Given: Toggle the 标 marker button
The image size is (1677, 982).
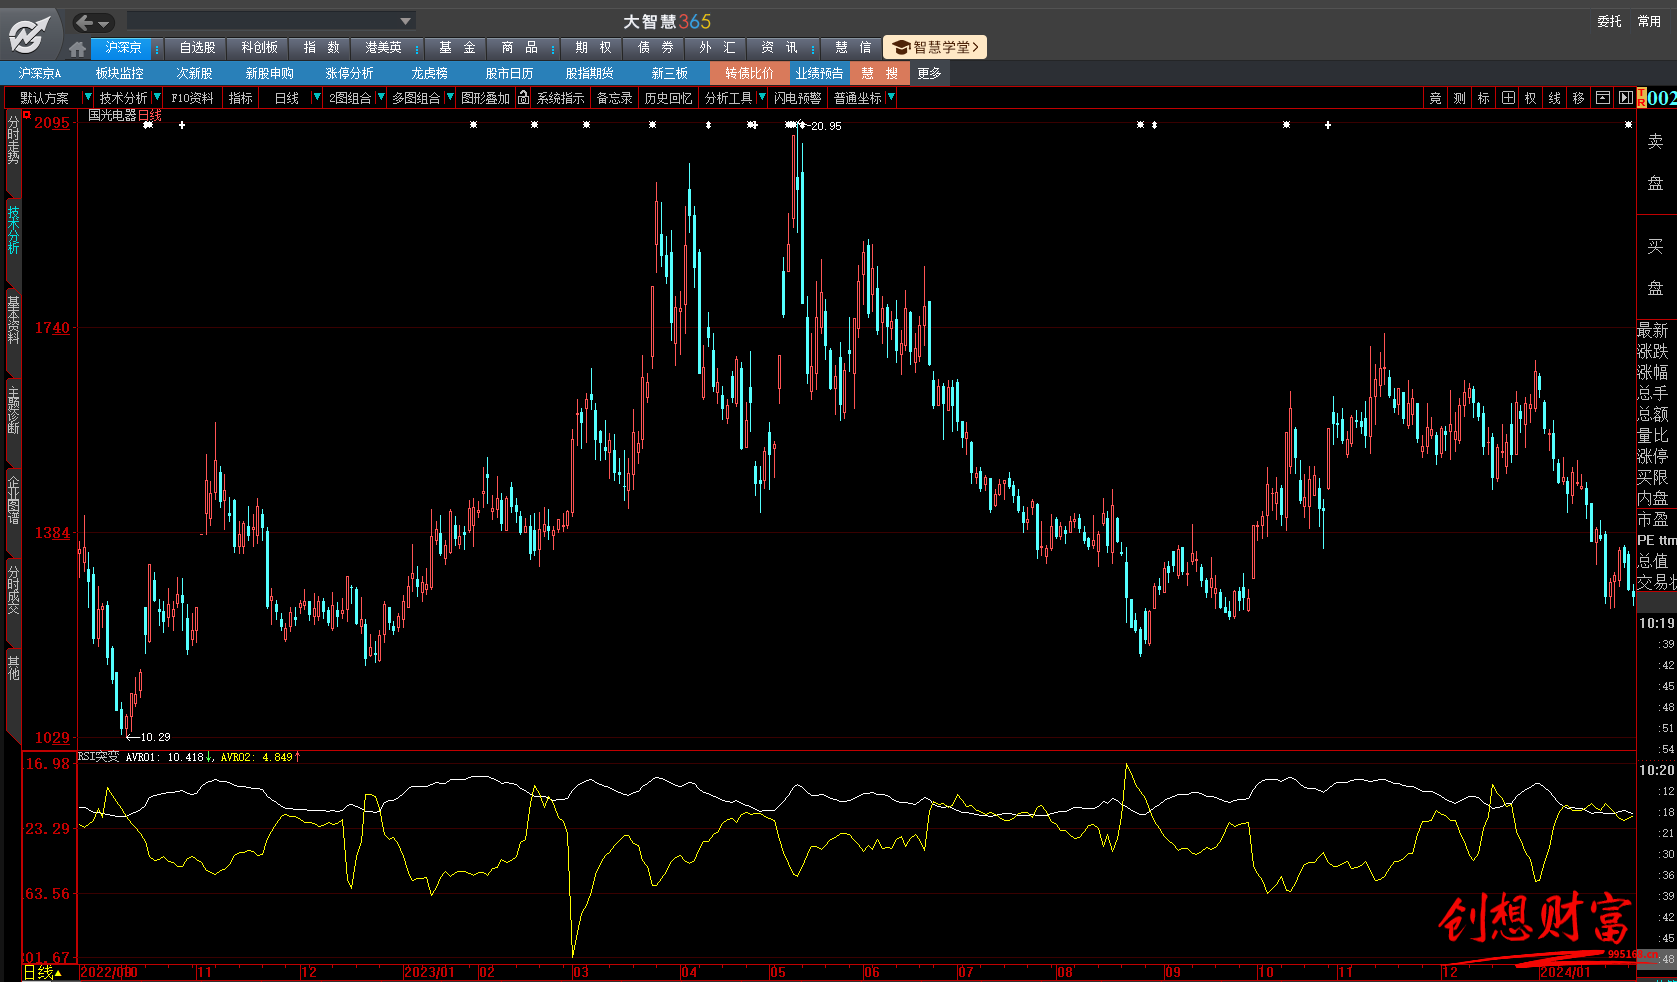Looking at the screenshot, I should tap(1483, 98).
